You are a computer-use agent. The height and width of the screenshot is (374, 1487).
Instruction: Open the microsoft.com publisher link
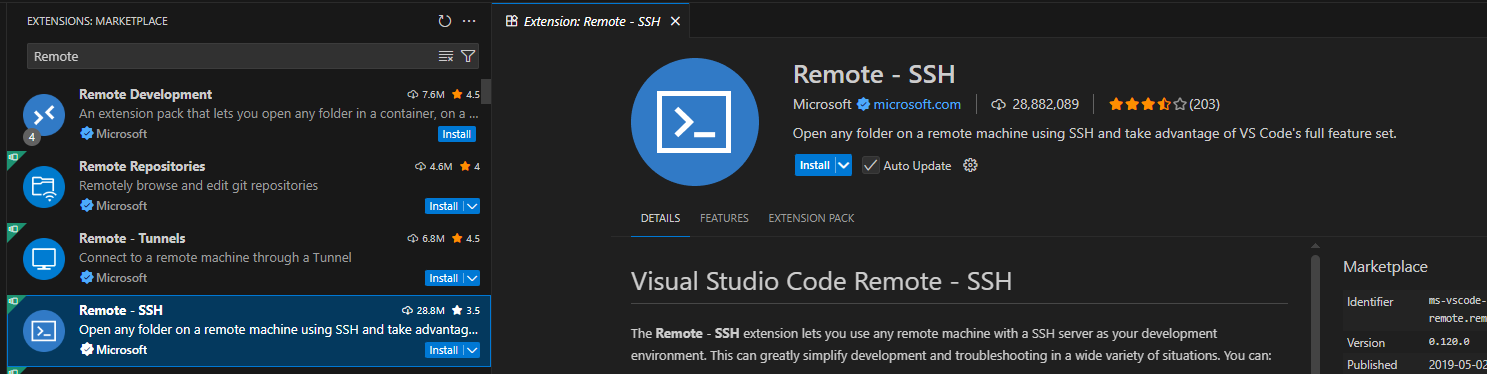917,104
